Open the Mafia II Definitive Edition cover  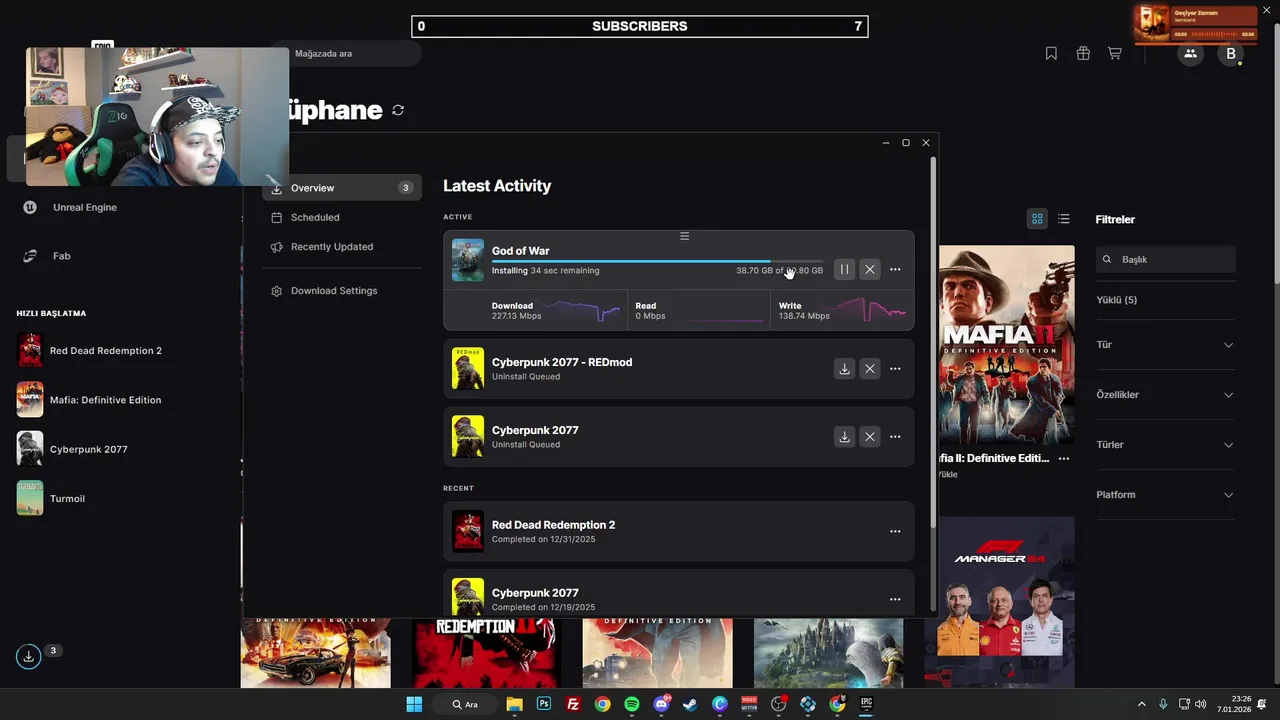coord(1006,346)
